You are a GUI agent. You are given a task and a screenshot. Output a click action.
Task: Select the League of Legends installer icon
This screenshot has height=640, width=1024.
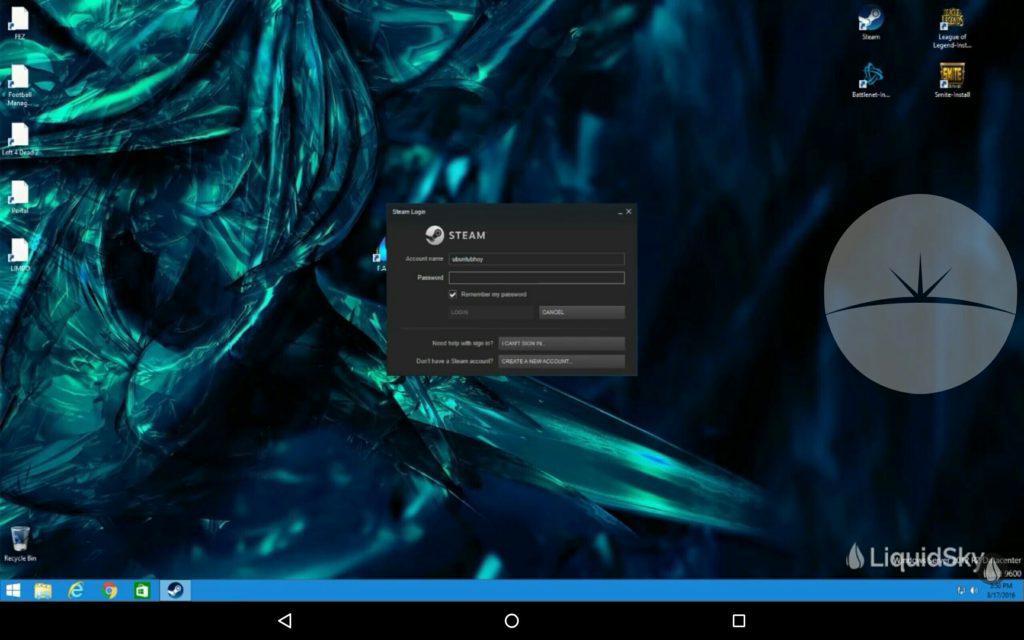[x=952, y=28]
